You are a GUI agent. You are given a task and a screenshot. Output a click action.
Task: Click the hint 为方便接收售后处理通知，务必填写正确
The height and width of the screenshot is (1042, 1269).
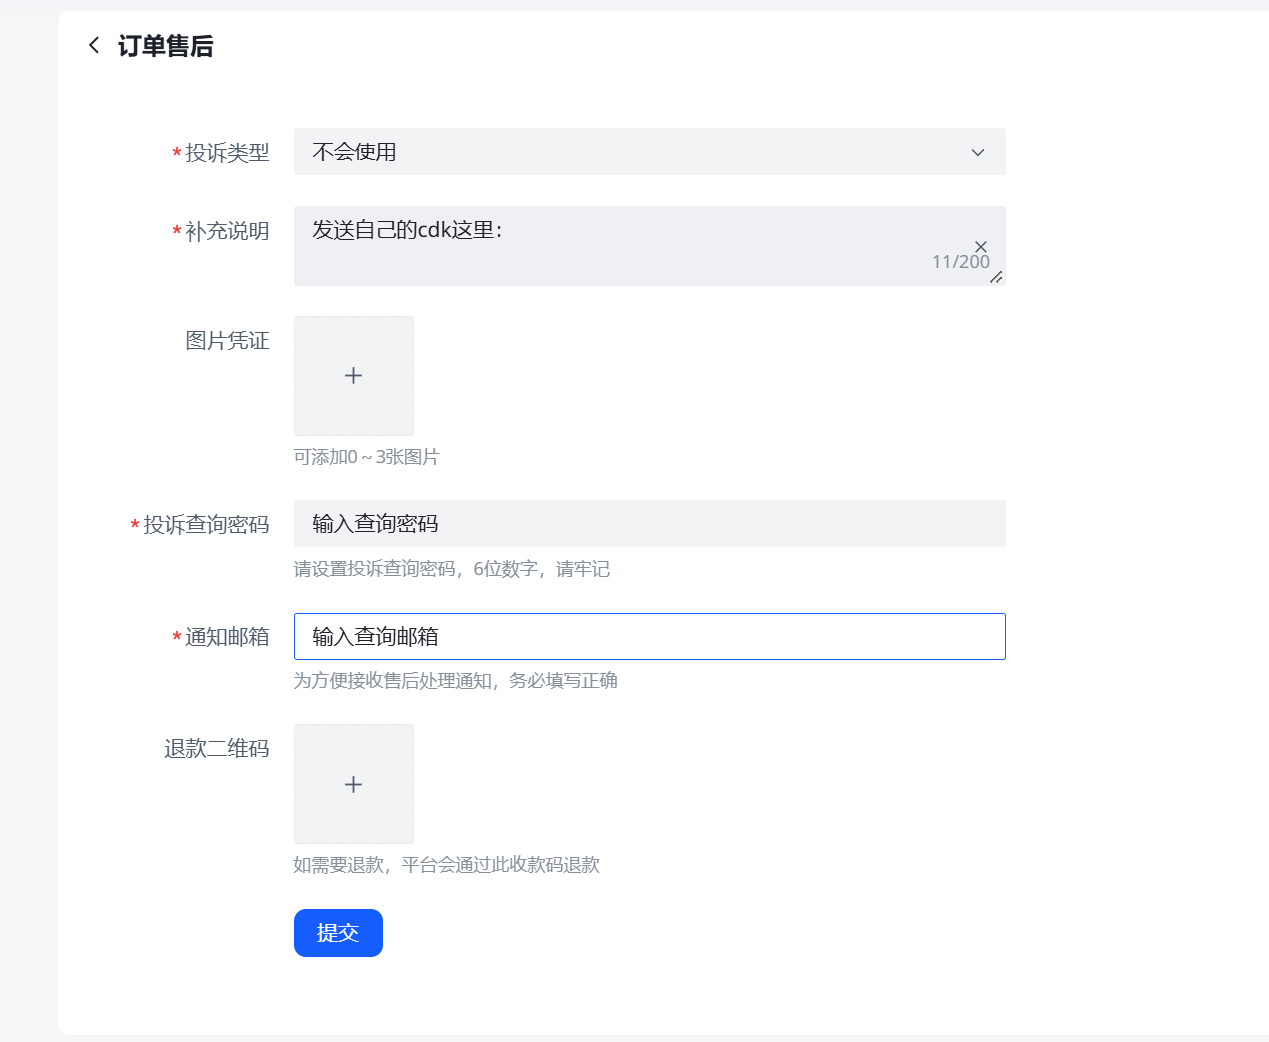[x=456, y=681]
